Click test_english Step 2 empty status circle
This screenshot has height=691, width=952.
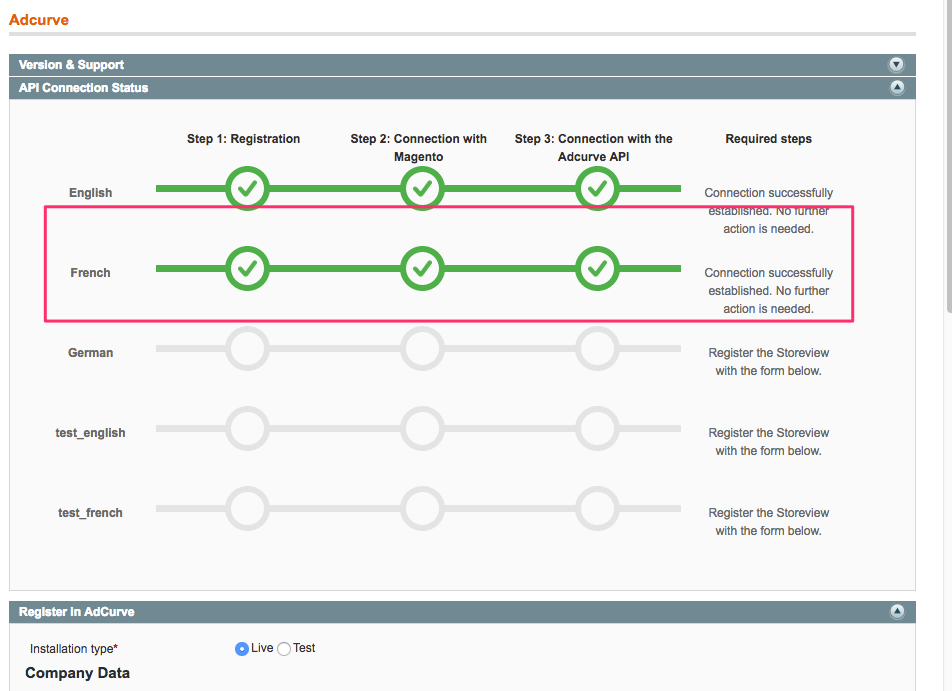click(x=422, y=429)
